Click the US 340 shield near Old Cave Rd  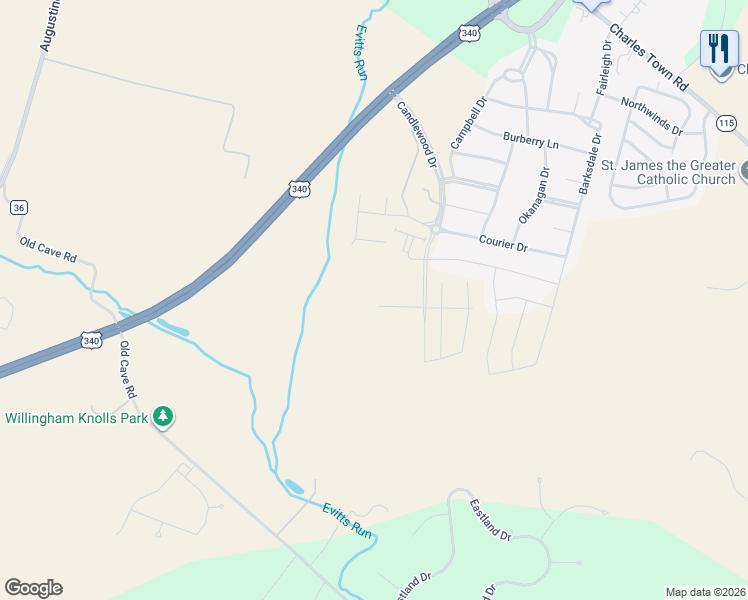click(x=91, y=340)
